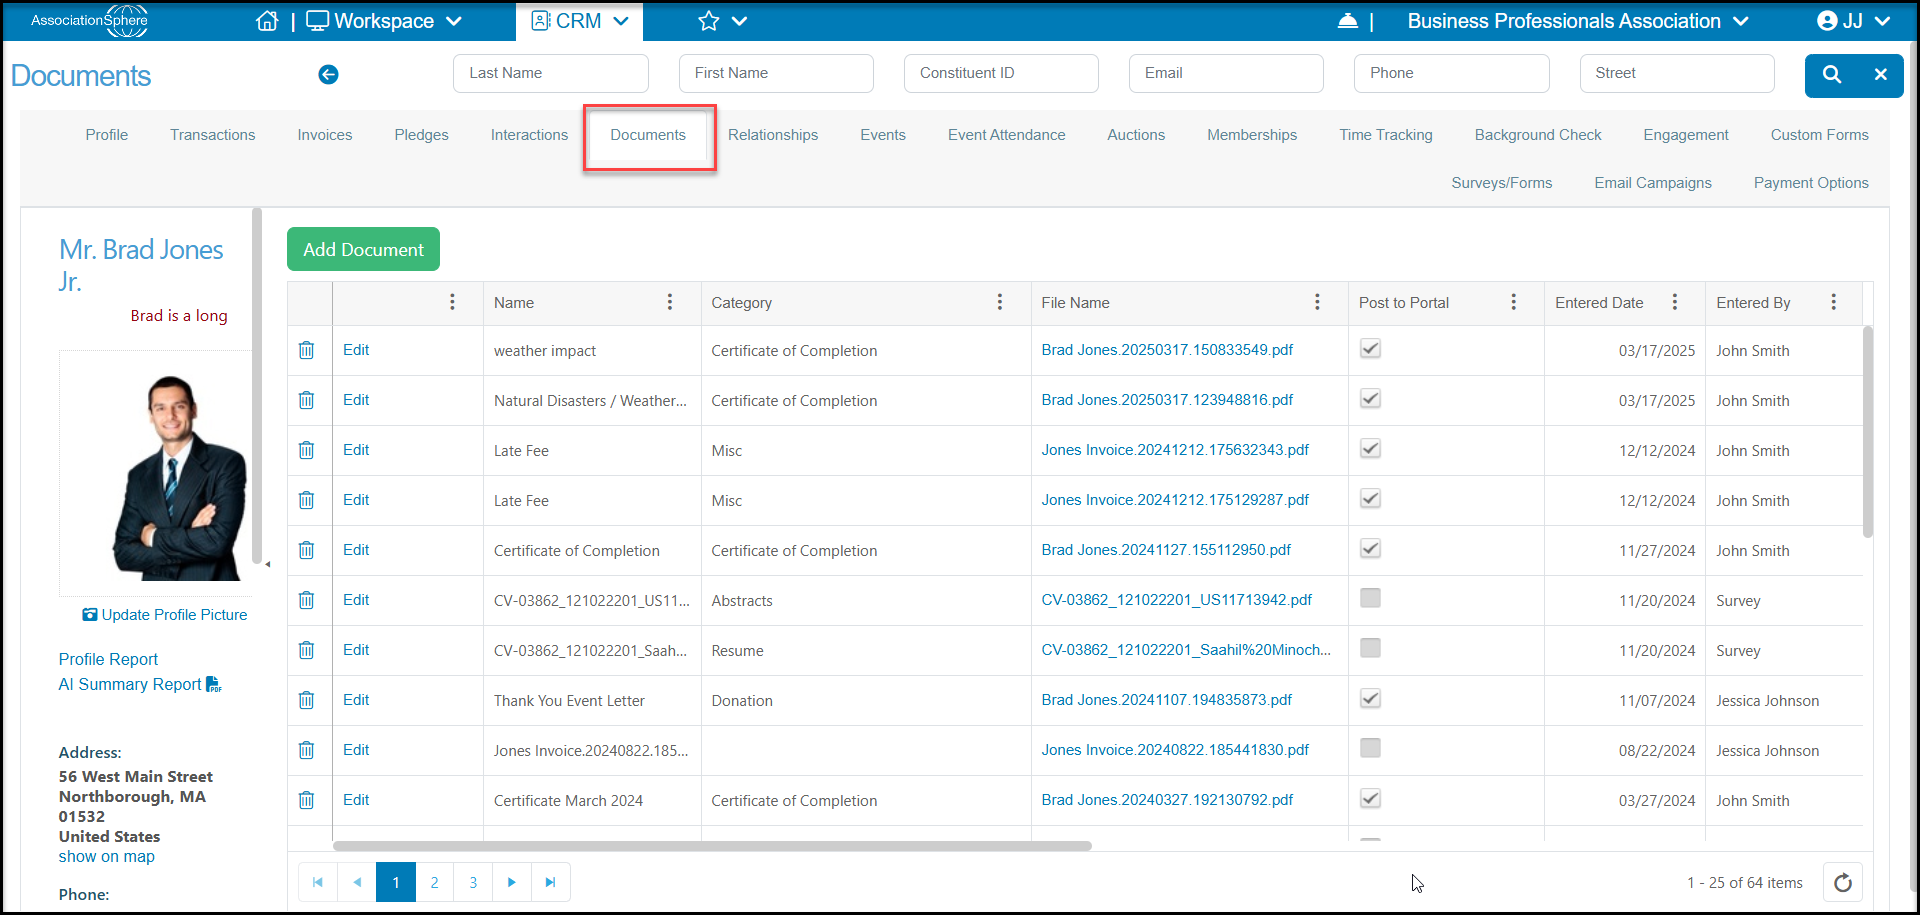The width and height of the screenshot is (1920, 915).
Task: Open Brad Jones.20250317.150833549.pdf file
Action: tap(1167, 350)
